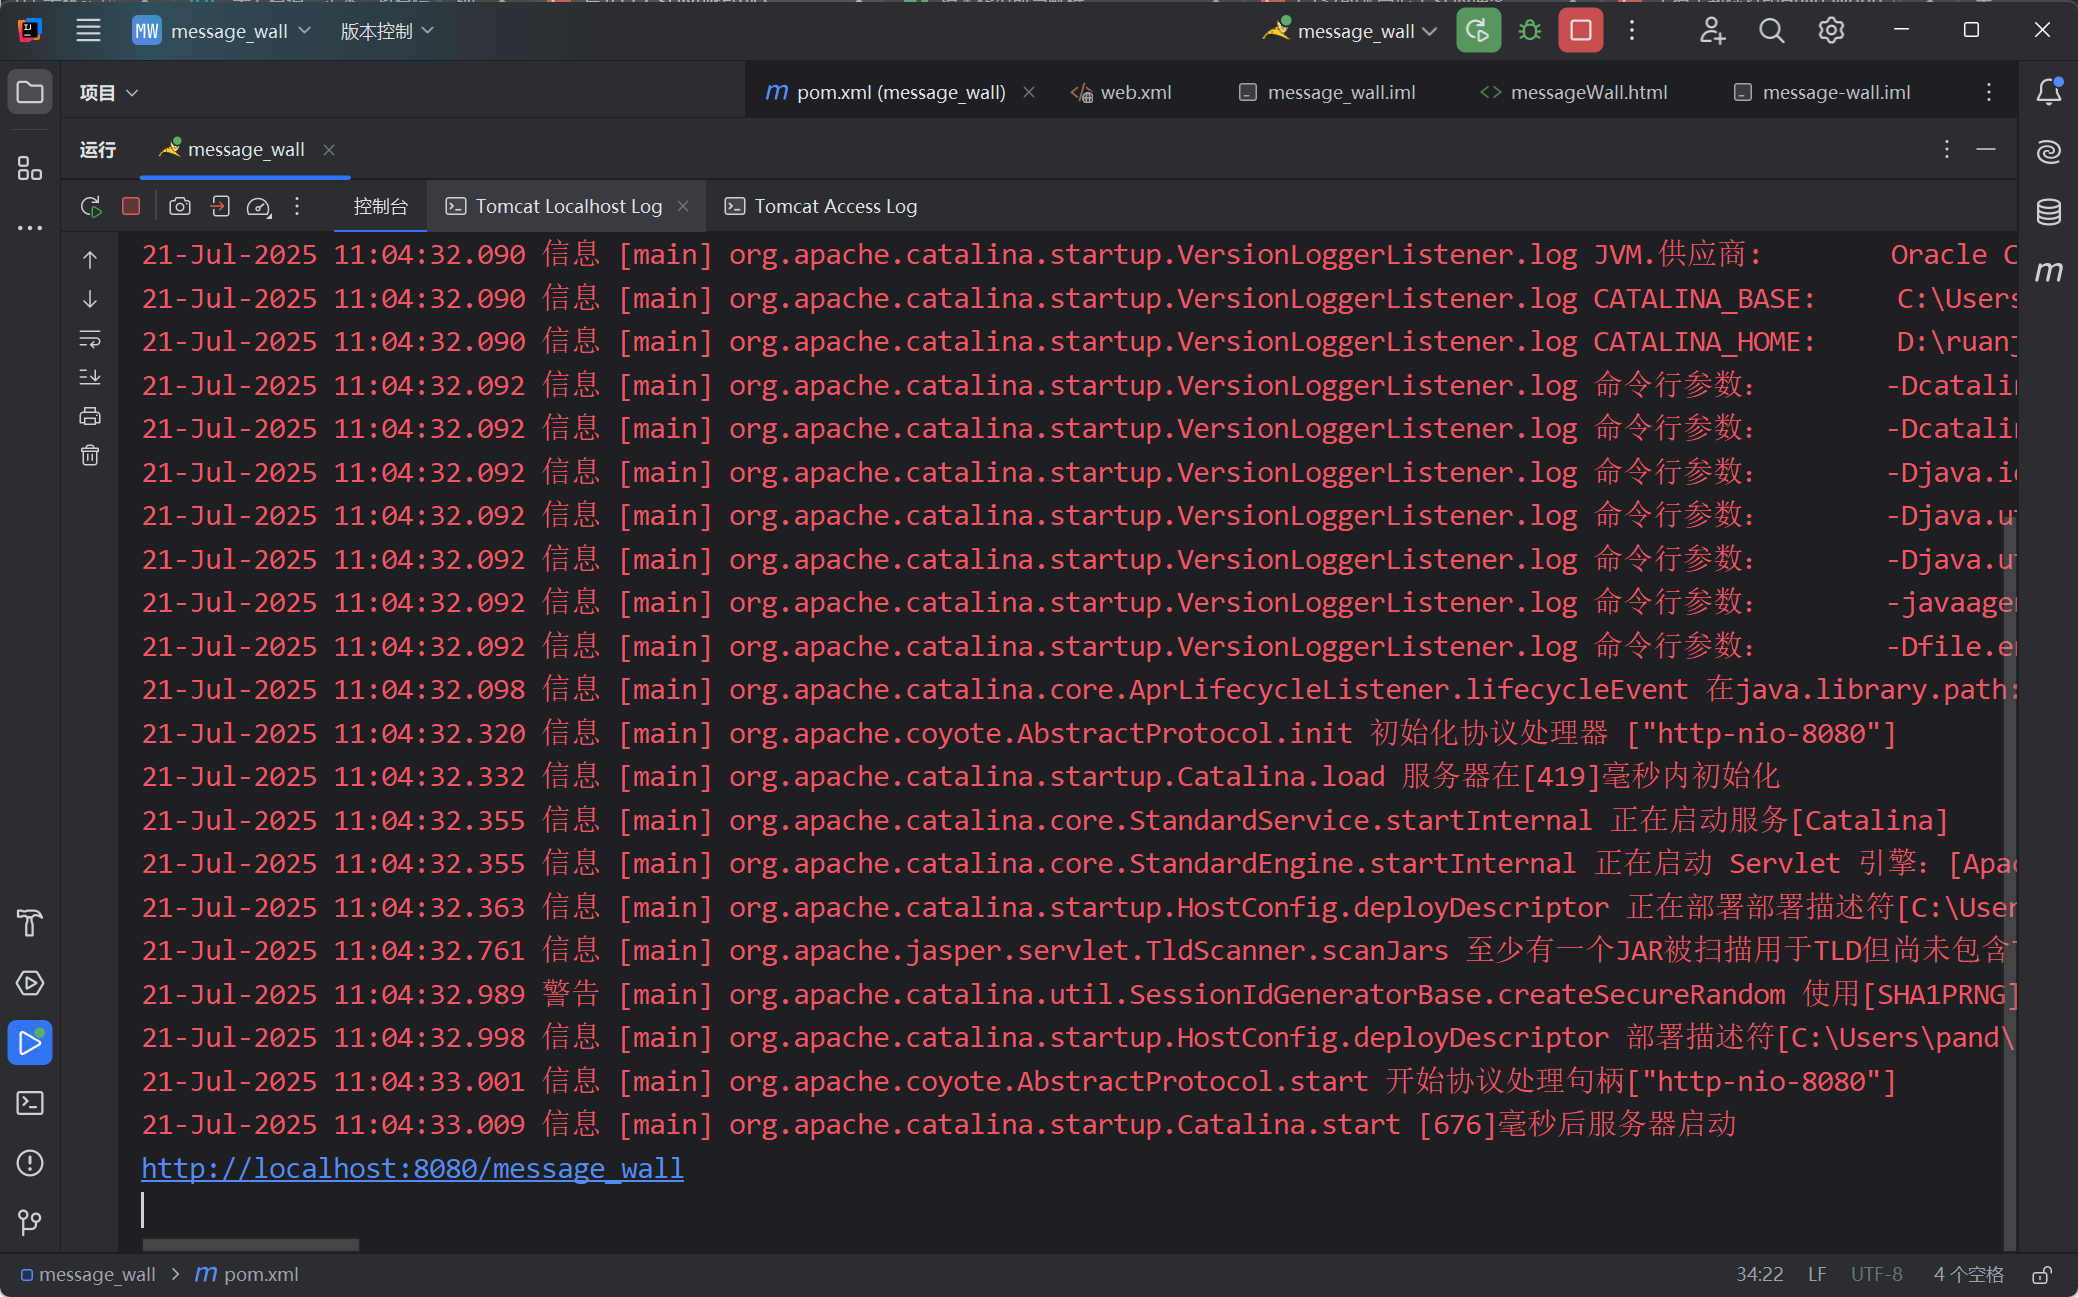This screenshot has width=2078, height=1297.
Task: Rerun message_wall with the green rerun button in title bar
Action: point(1478,31)
